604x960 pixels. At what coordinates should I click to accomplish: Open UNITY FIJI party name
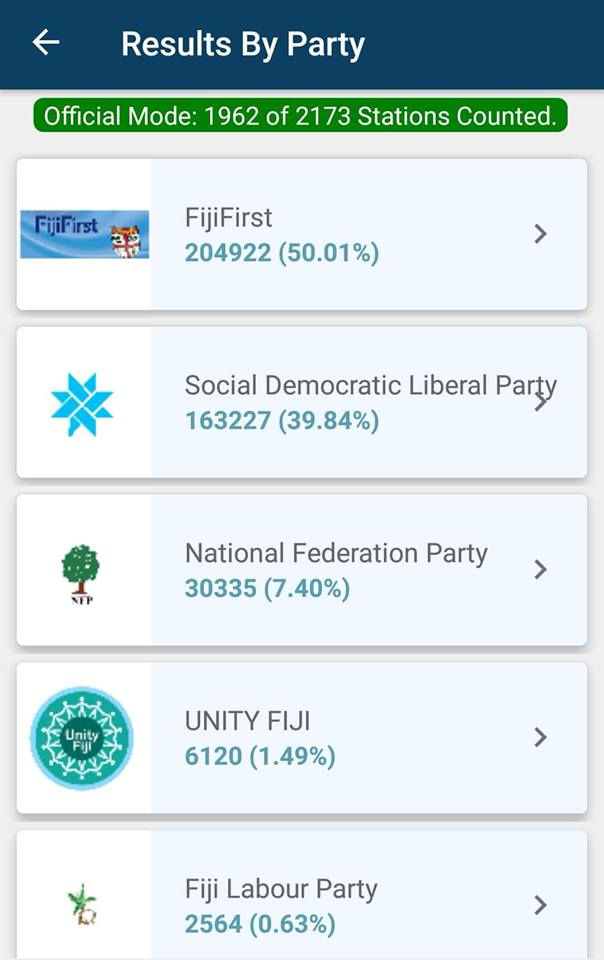click(247, 721)
